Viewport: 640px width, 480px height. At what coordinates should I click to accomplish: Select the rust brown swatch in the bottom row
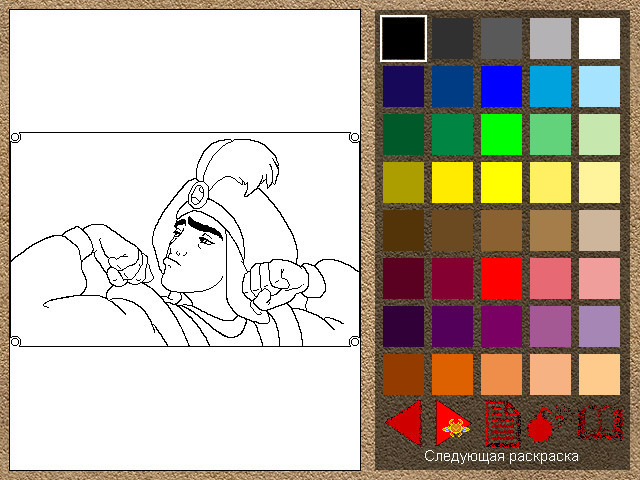coord(403,375)
